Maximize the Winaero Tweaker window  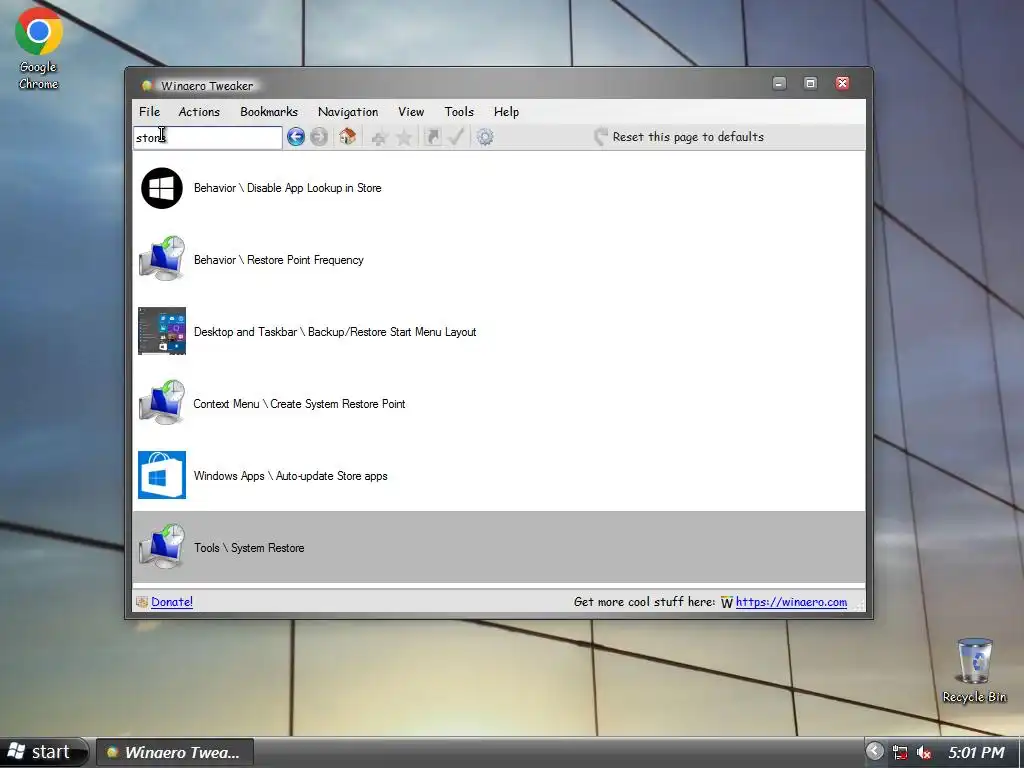click(x=810, y=83)
